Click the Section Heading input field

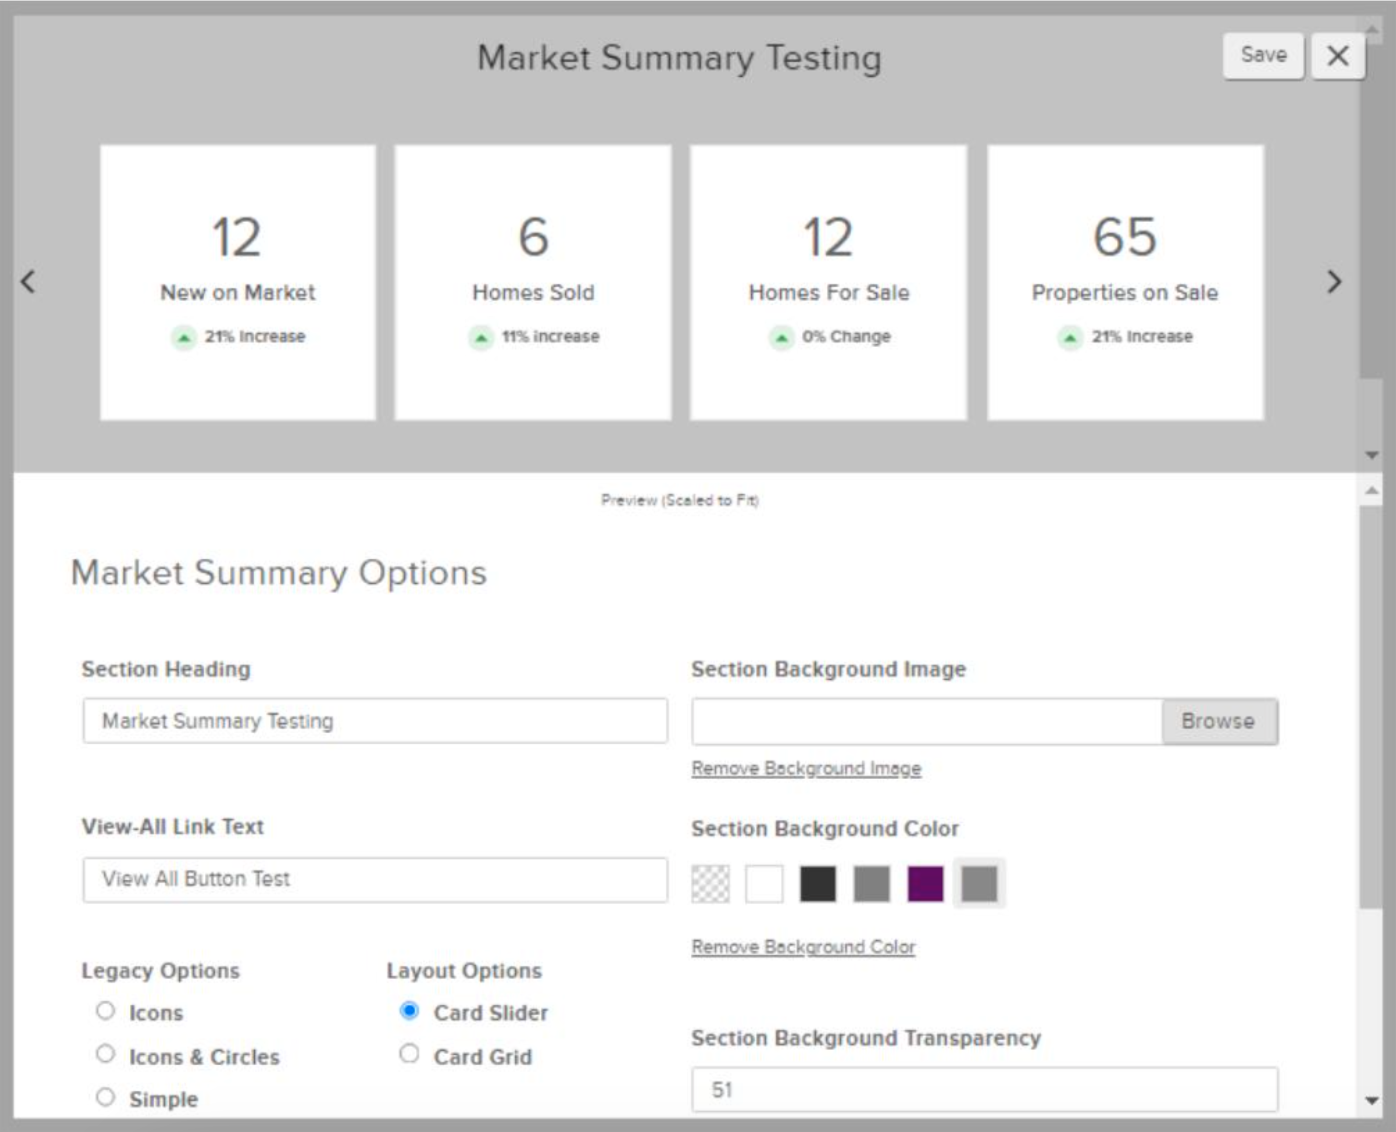(375, 721)
